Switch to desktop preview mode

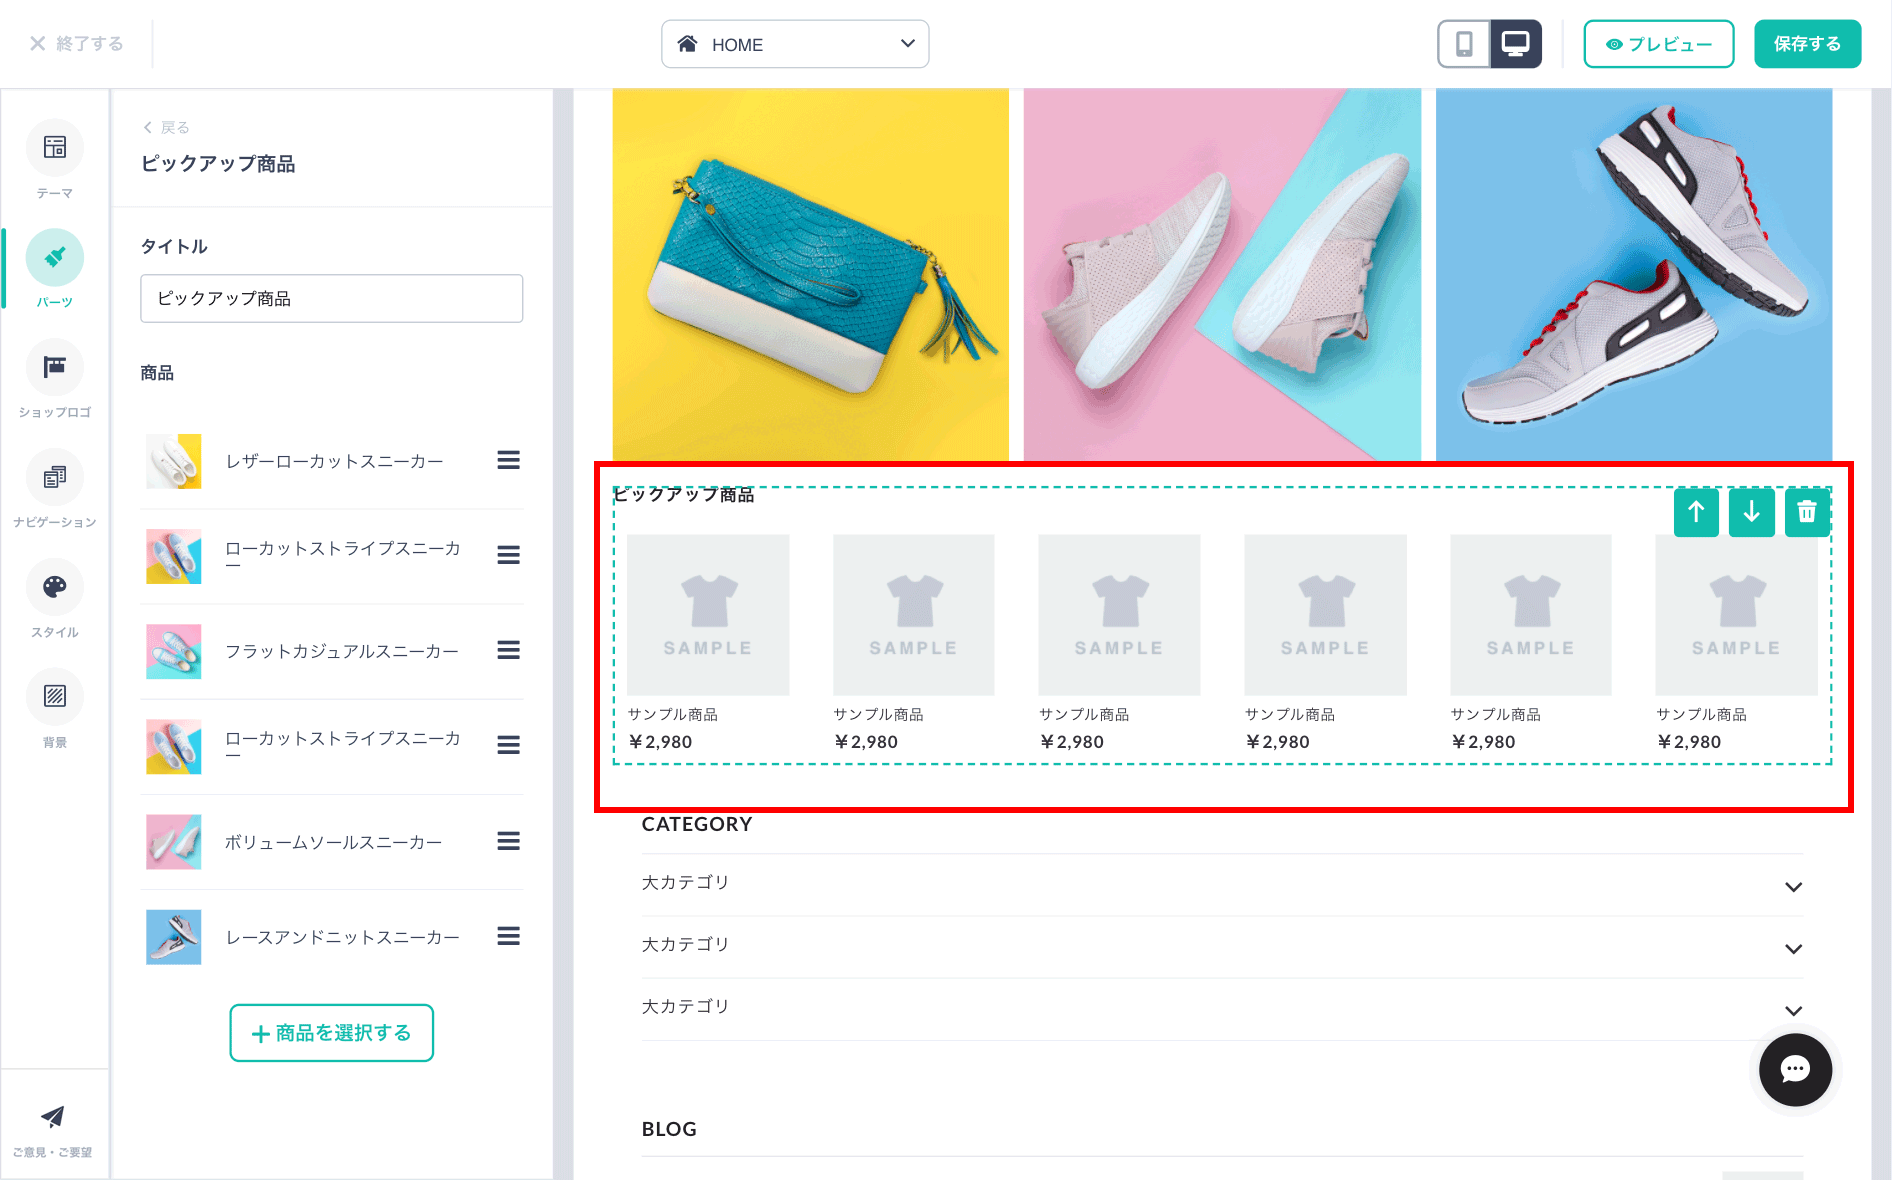(x=1516, y=44)
